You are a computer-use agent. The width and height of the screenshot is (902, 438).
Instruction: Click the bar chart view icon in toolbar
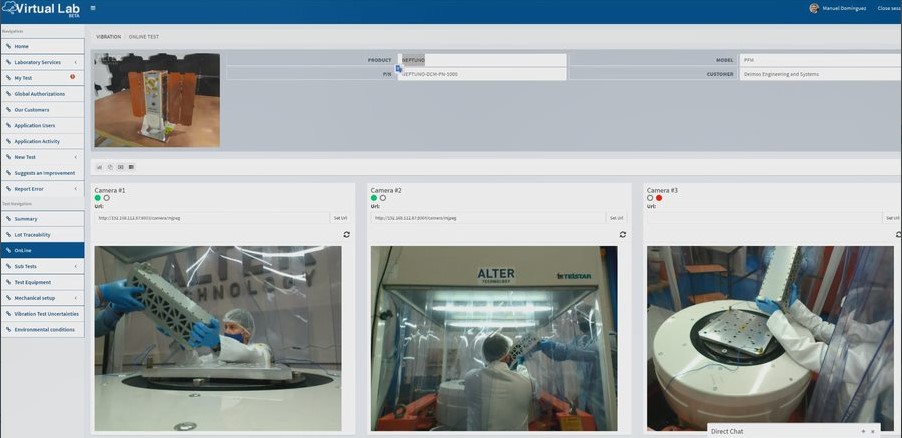click(100, 167)
